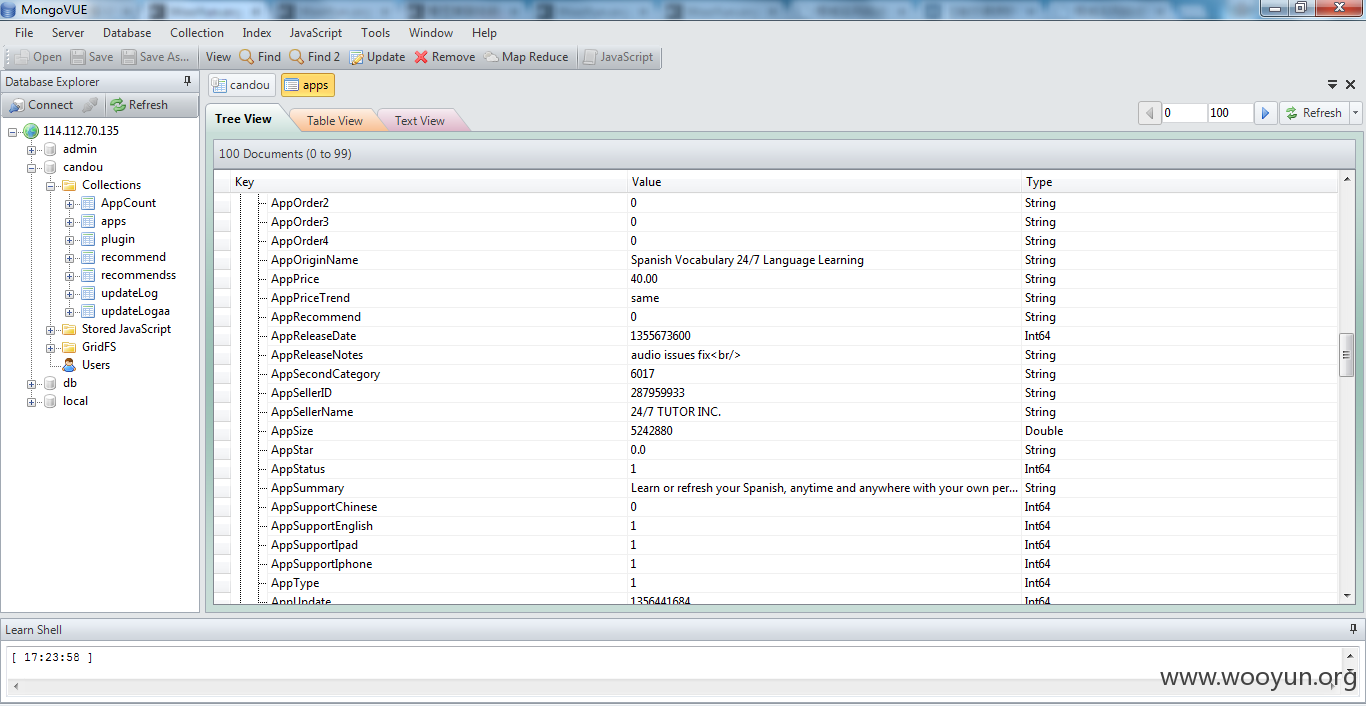The width and height of the screenshot is (1366, 706).
Task: Click the Update document button
Action: (377, 57)
